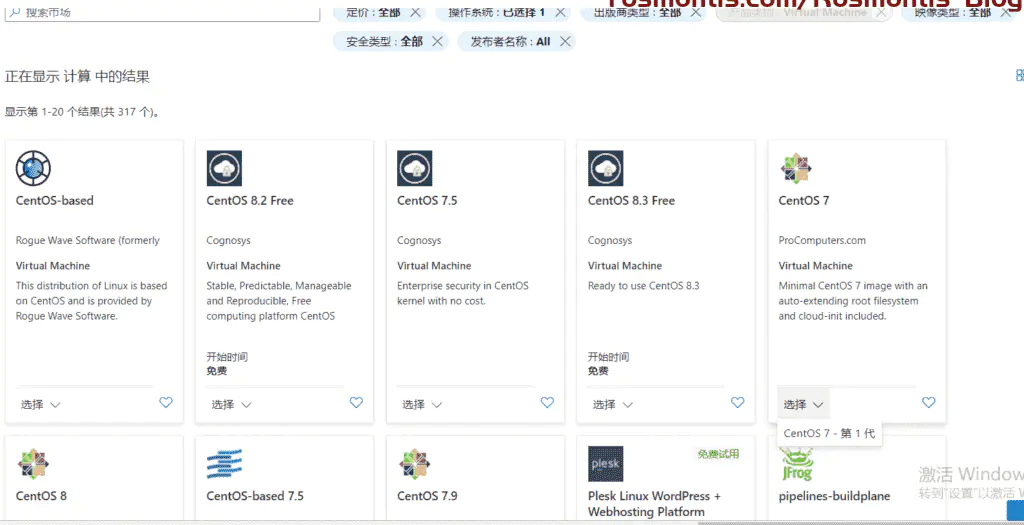Click the CentOS 8.3 Free cloud logo
This screenshot has width=1024, height=525.
pyautogui.click(x=605, y=168)
